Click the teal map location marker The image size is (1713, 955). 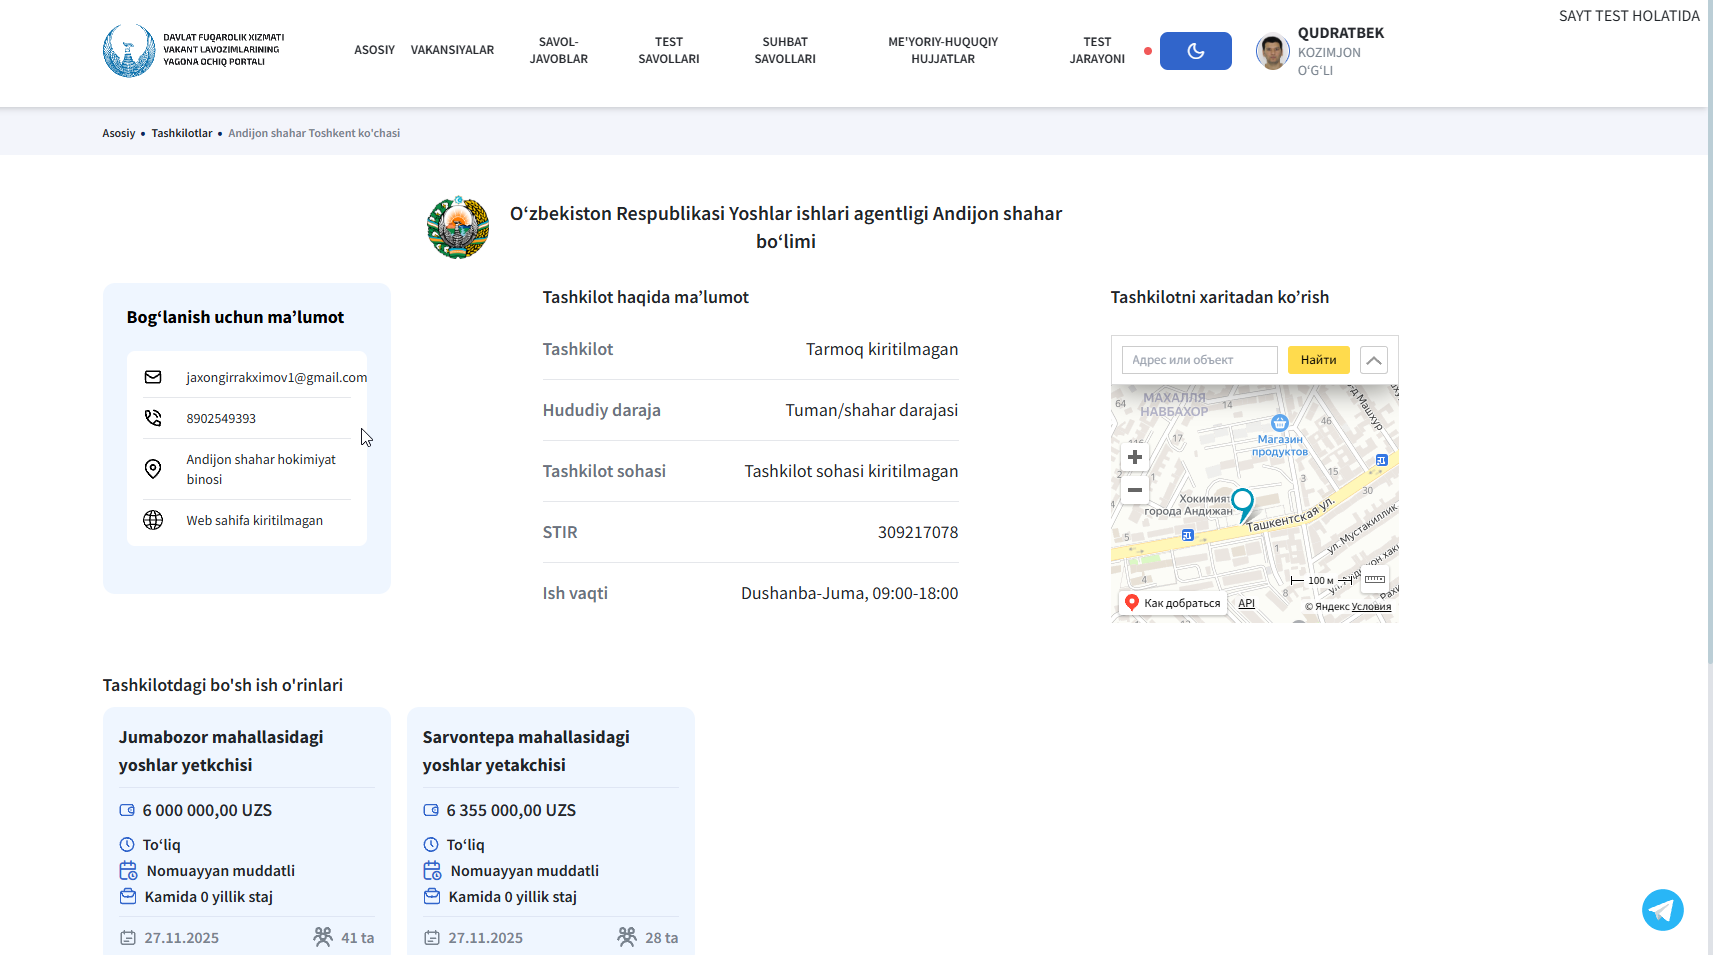click(1242, 505)
